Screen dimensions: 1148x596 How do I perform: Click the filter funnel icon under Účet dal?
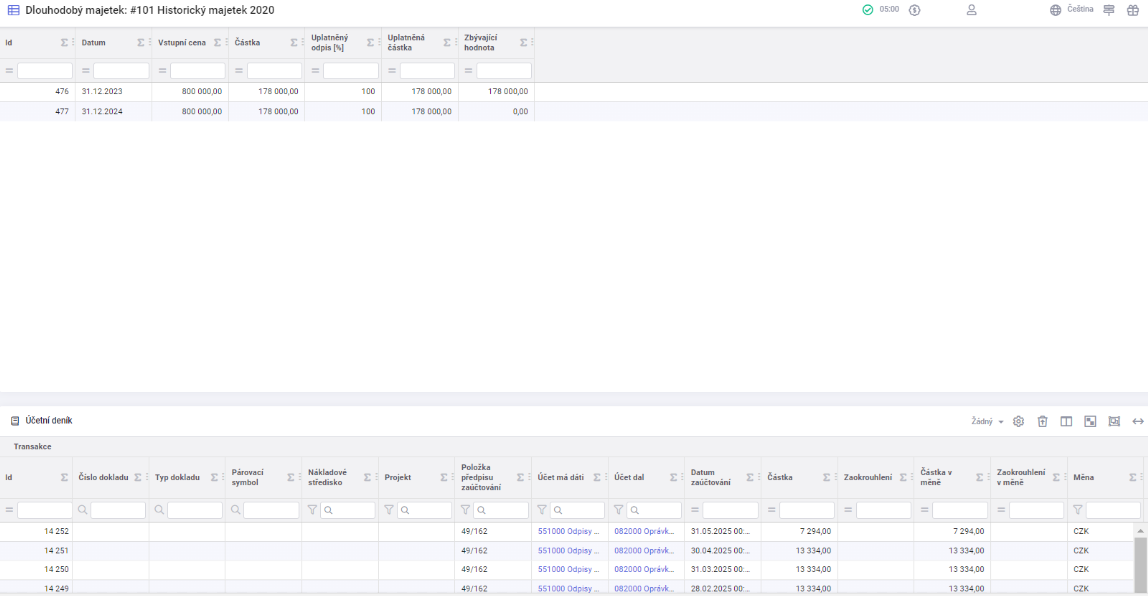pos(619,510)
